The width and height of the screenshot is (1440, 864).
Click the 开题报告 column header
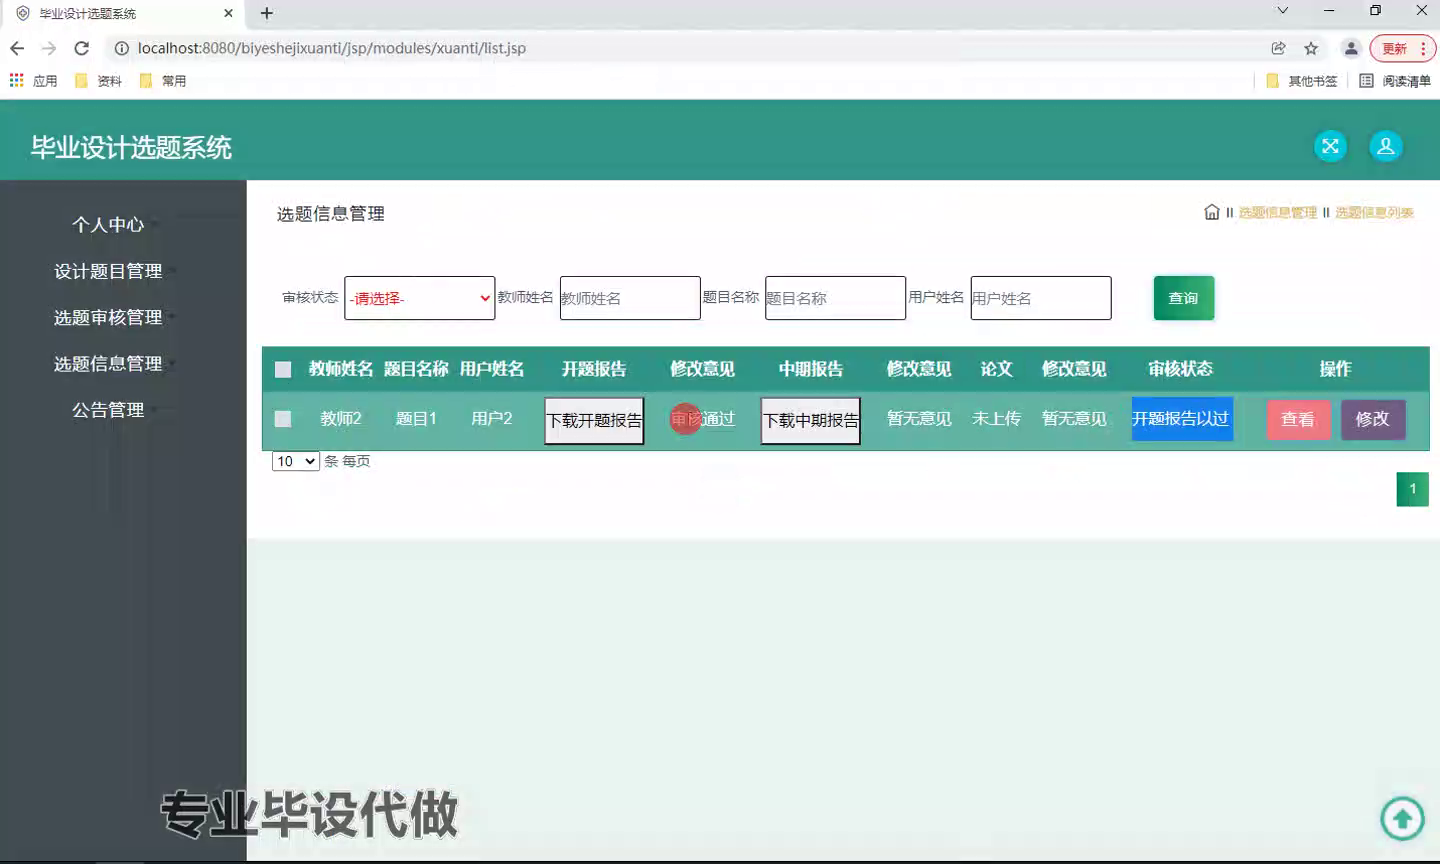(x=594, y=369)
